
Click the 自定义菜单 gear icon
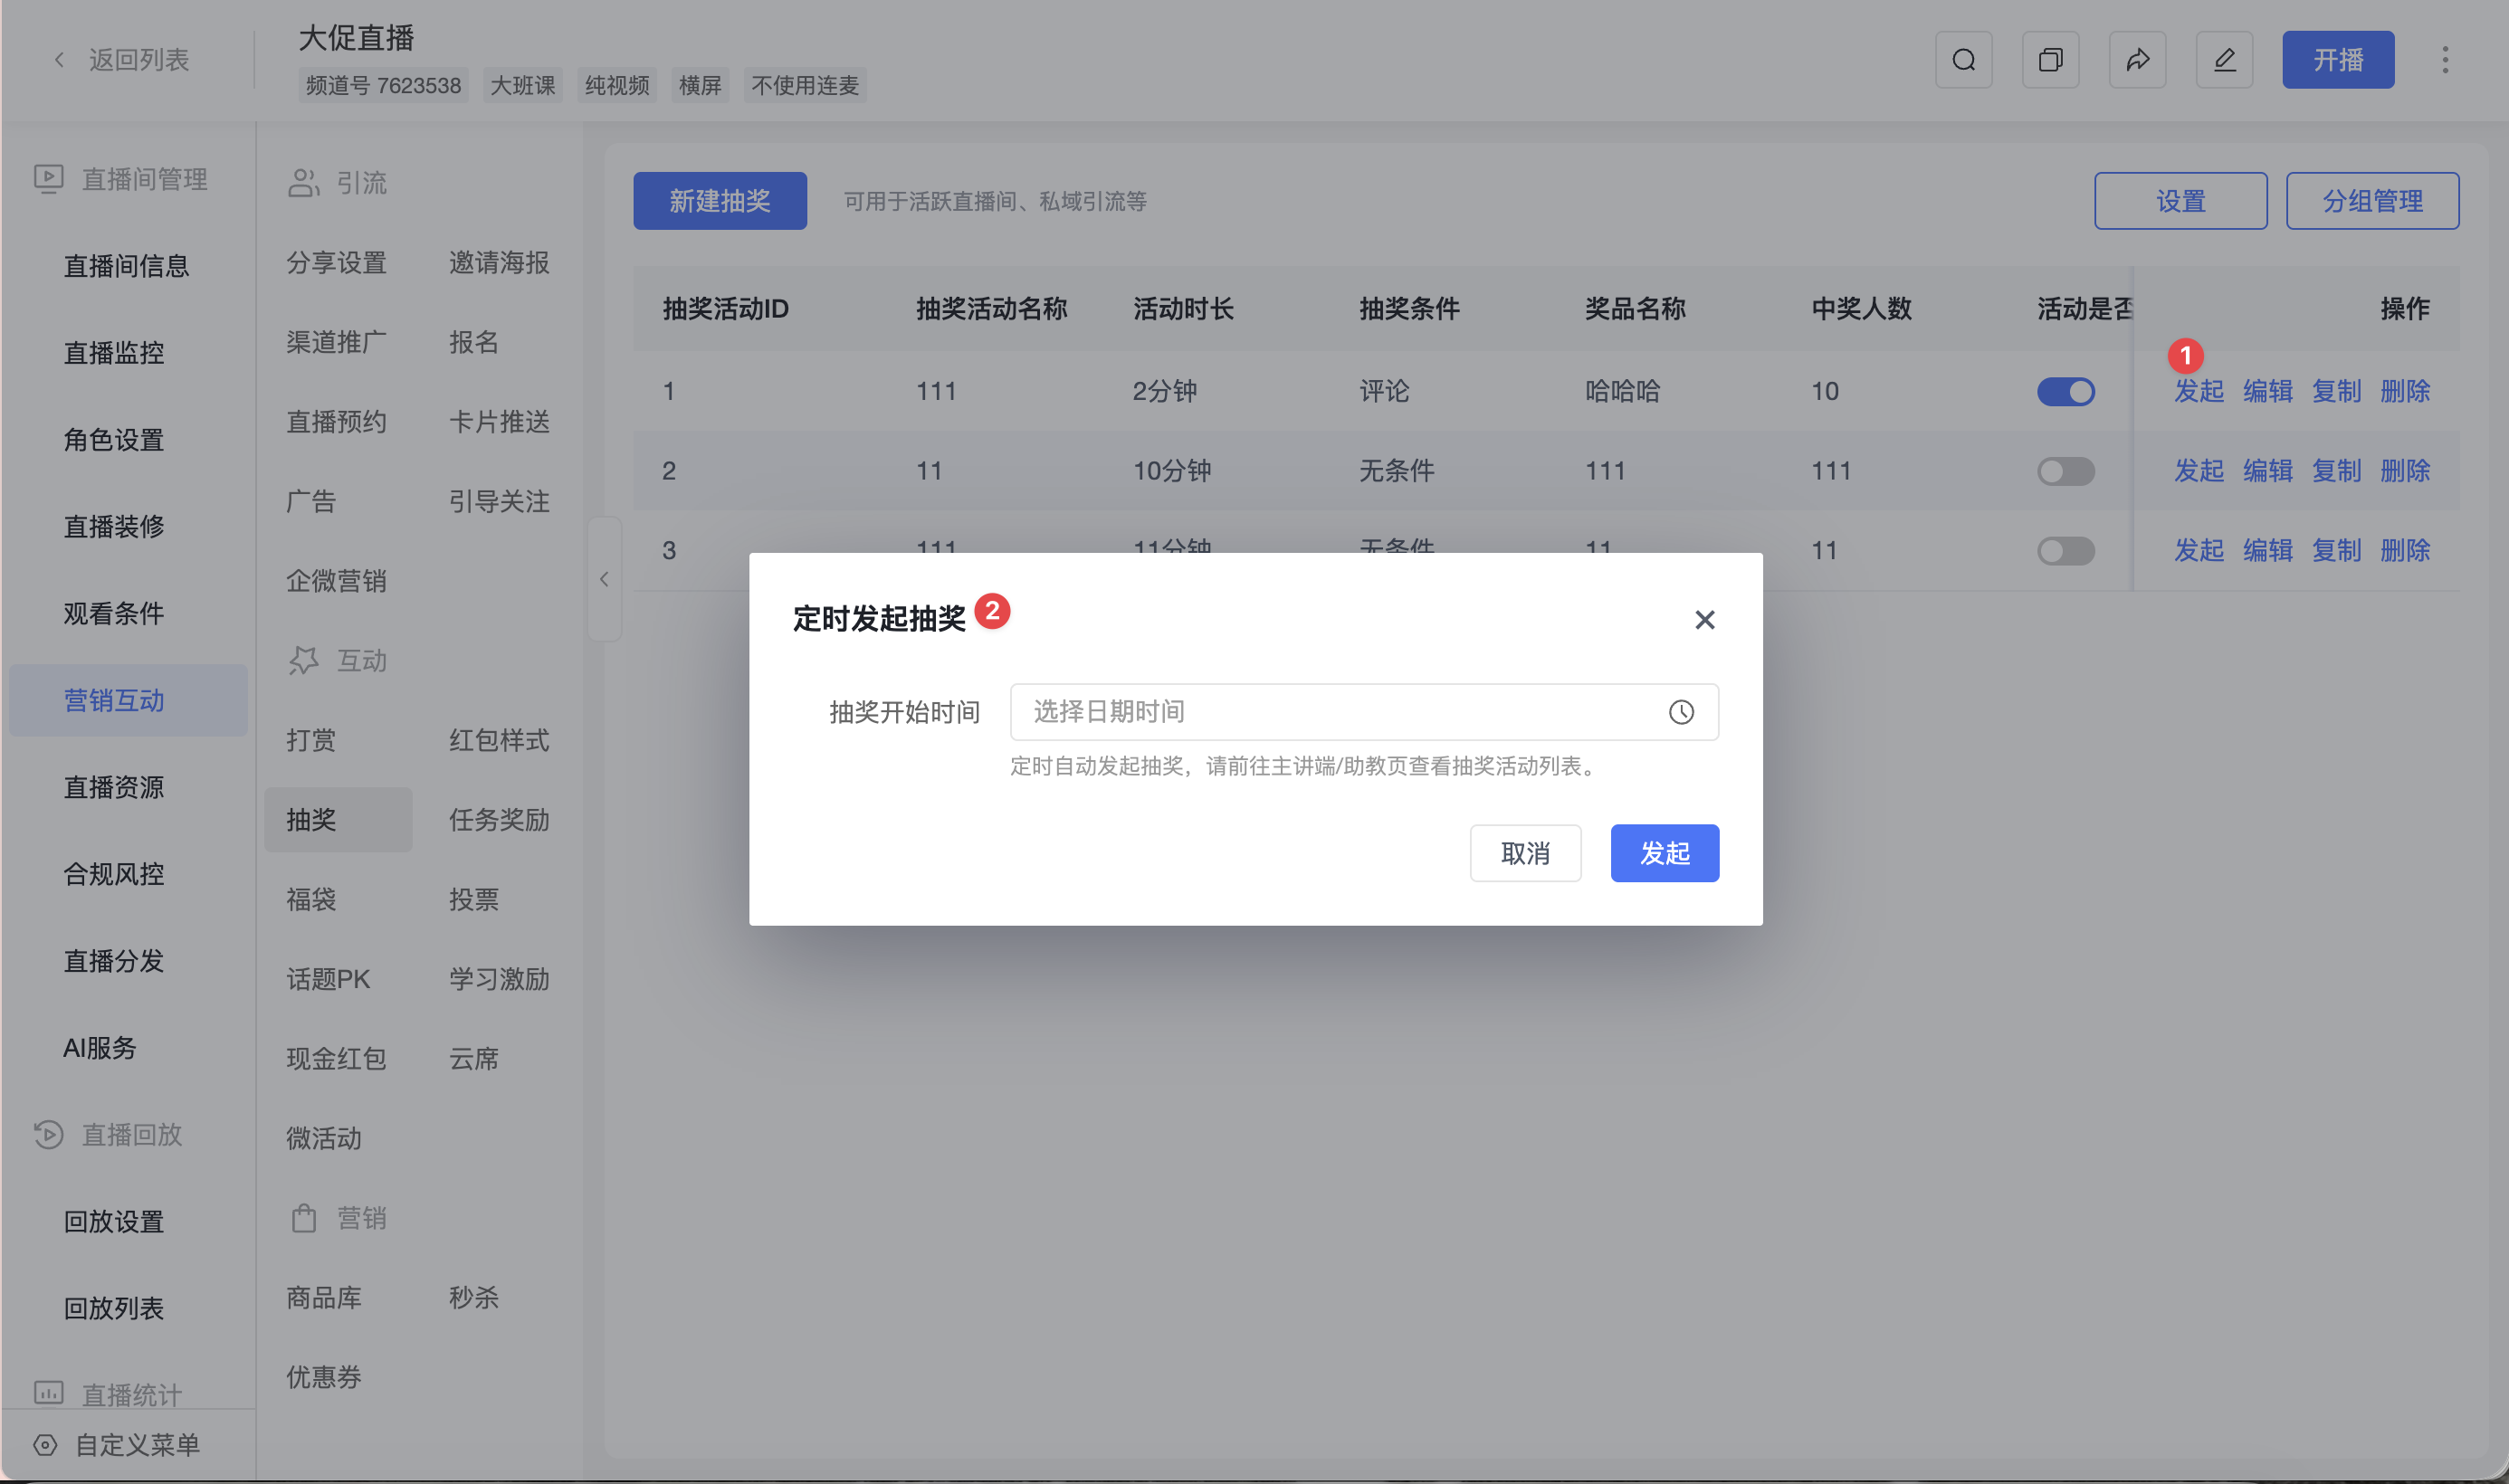tap(45, 1445)
